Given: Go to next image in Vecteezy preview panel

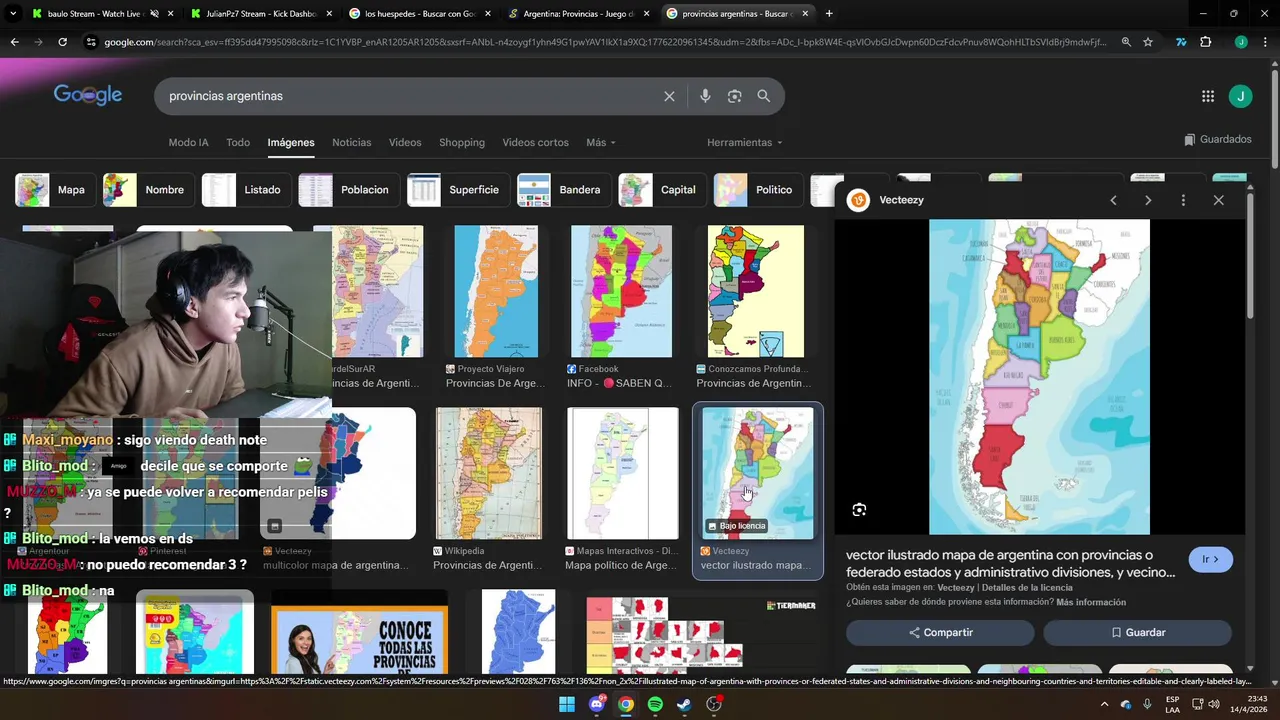Looking at the screenshot, I should pyautogui.click(x=1148, y=200).
